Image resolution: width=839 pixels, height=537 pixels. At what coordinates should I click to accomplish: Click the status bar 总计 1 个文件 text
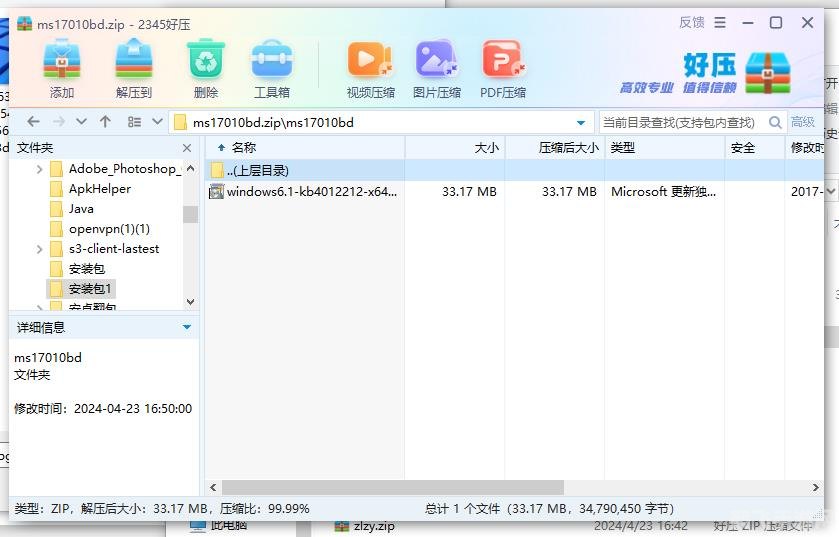(x=550, y=509)
